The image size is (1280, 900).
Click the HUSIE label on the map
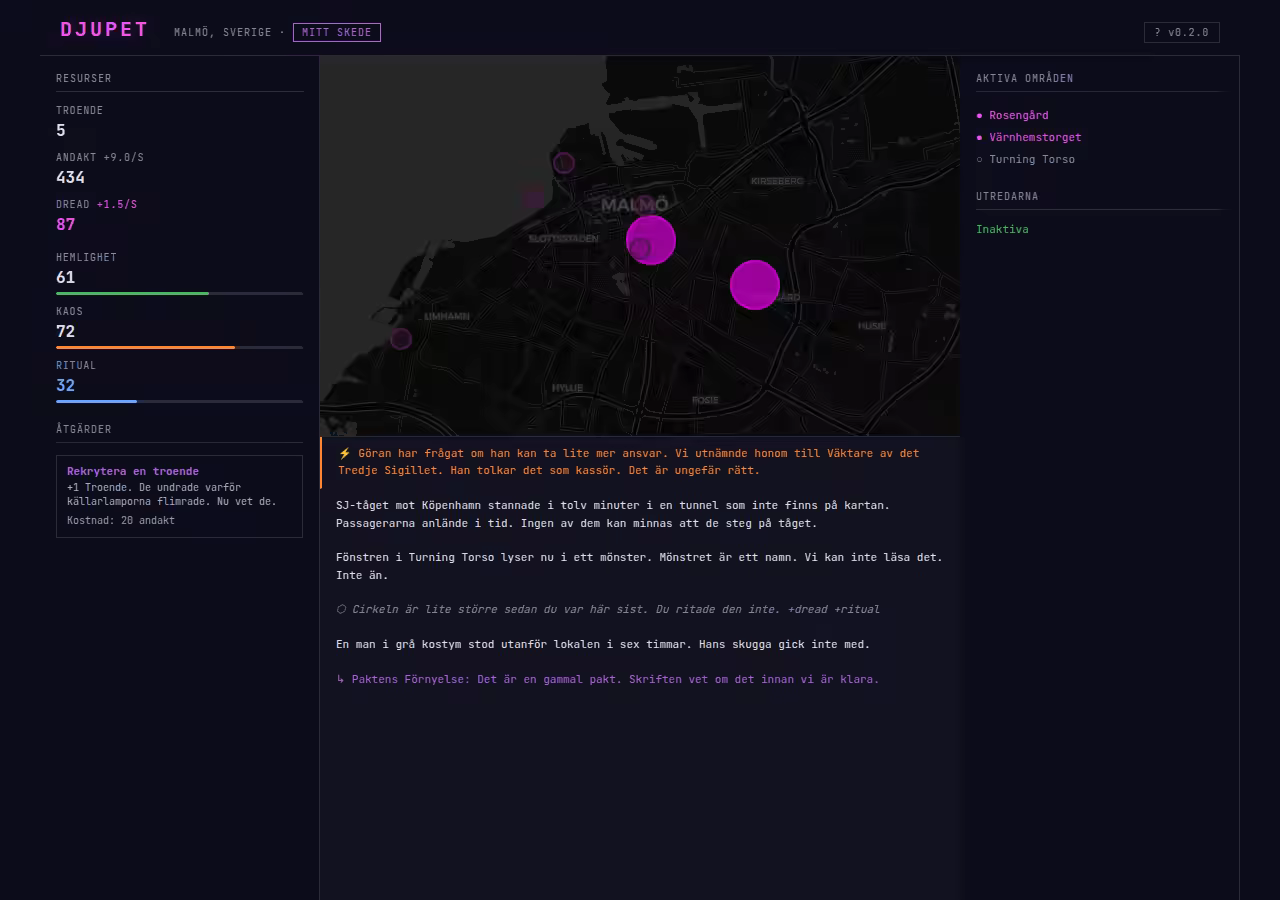click(x=872, y=326)
